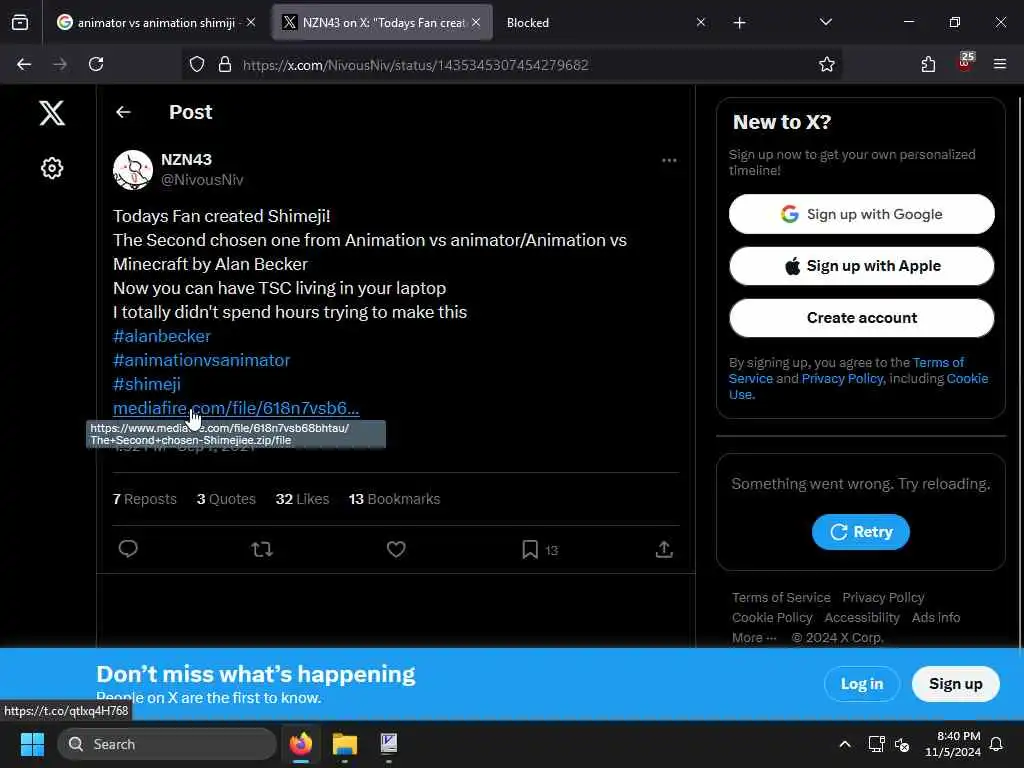Screen dimensions: 1024x768
Task: Open the Firefox extensions puzzle icon
Action: click(928, 64)
